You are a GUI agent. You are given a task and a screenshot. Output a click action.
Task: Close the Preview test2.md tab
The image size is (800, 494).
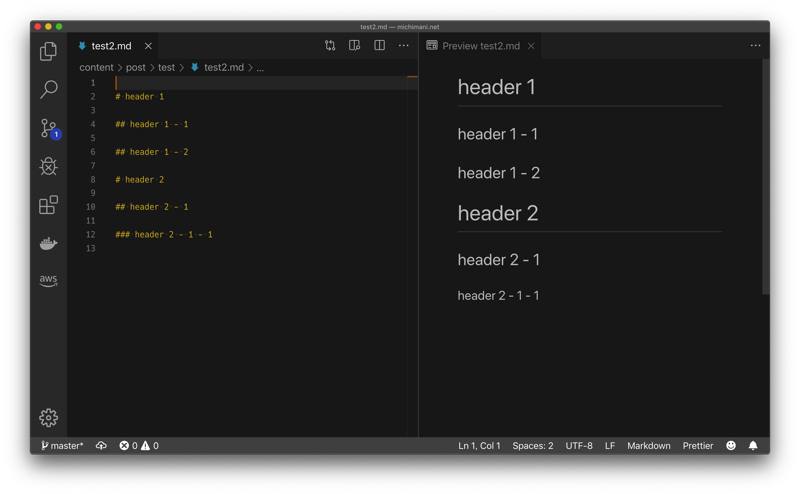[531, 46]
